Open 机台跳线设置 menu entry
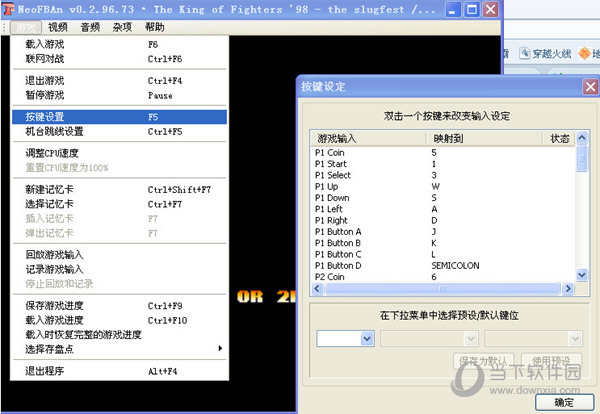The image size is (600, 414). point(119,132)
